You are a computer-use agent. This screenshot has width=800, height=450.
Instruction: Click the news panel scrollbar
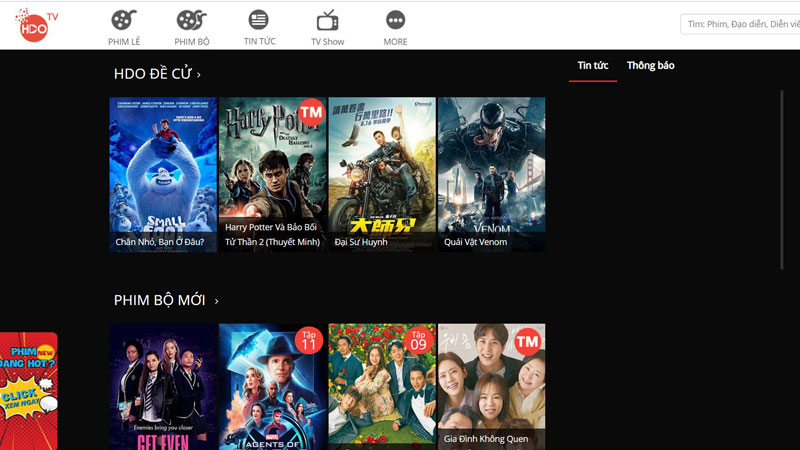(781, 180)
